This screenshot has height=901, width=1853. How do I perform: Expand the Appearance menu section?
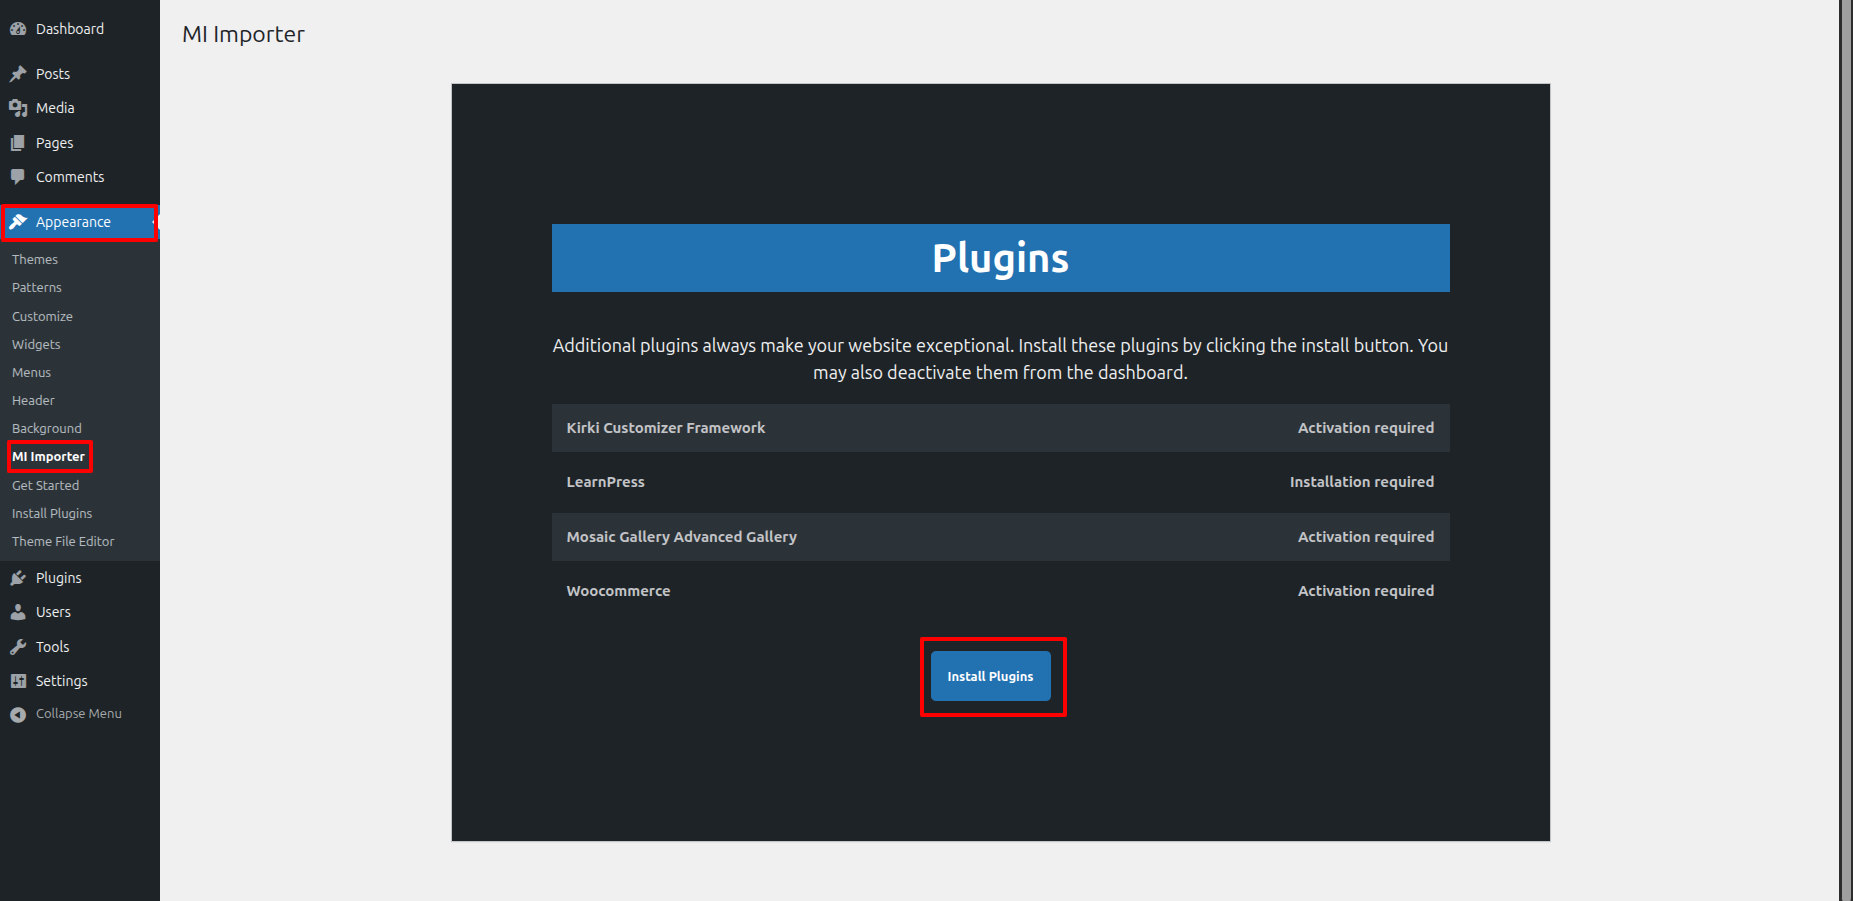[x=73, y=222]
